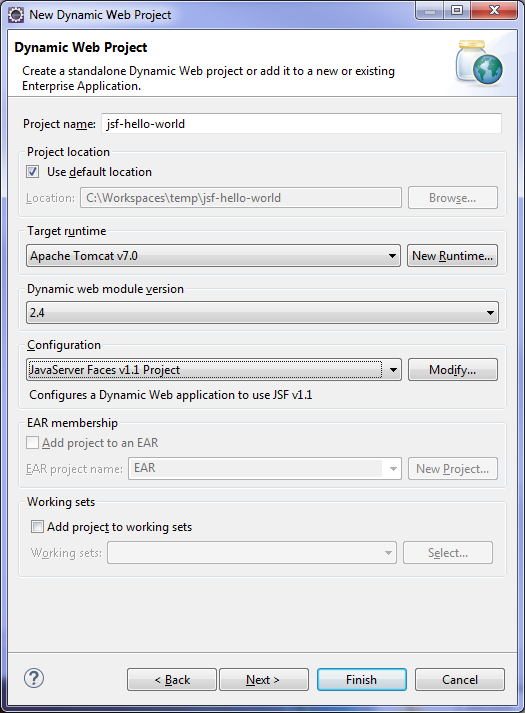Image resolution: width=525 pixels, height=713 pixels.
Task: Uncheck Use default location checkbox
Action: (32, 172)
